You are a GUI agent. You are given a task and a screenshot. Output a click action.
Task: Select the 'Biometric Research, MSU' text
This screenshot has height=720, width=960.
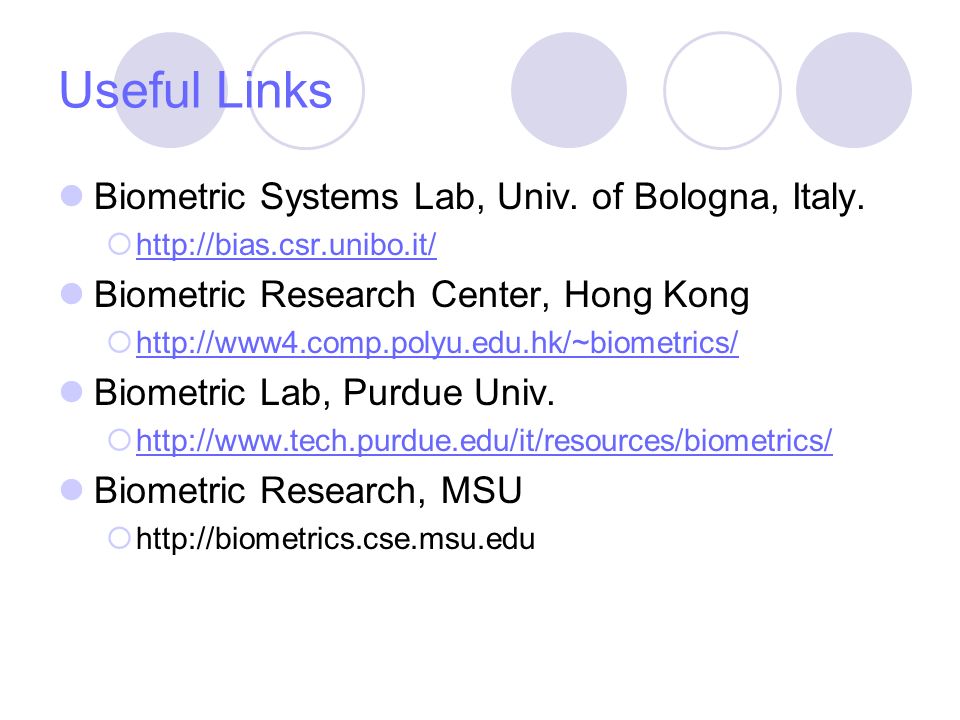coord(307,490)
